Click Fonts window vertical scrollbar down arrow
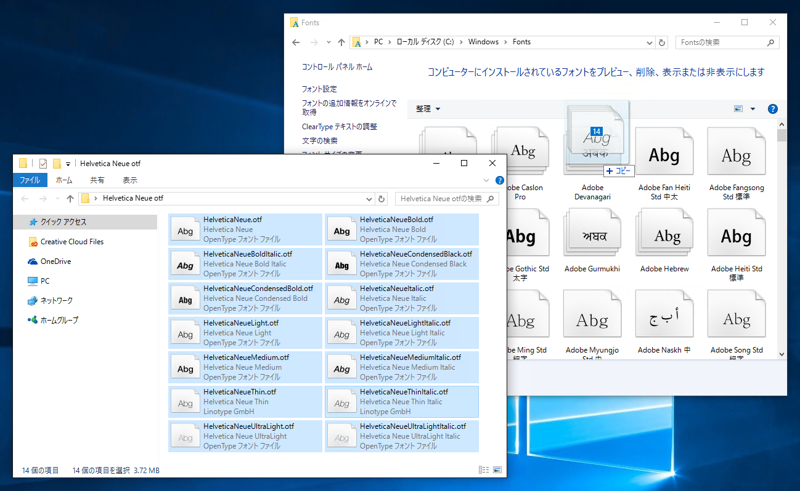 pyautogui.click(x=782, y=354)
